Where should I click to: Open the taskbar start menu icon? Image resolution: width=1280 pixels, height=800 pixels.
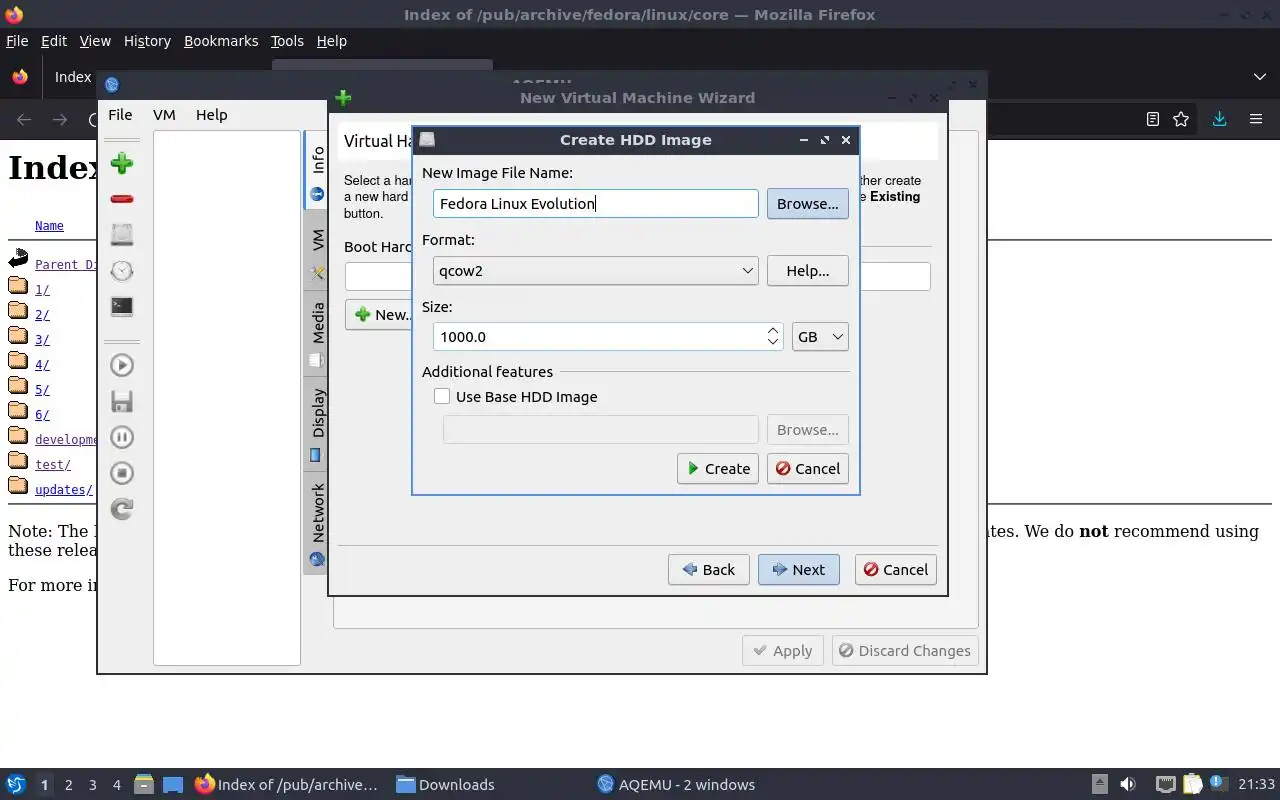15,784
